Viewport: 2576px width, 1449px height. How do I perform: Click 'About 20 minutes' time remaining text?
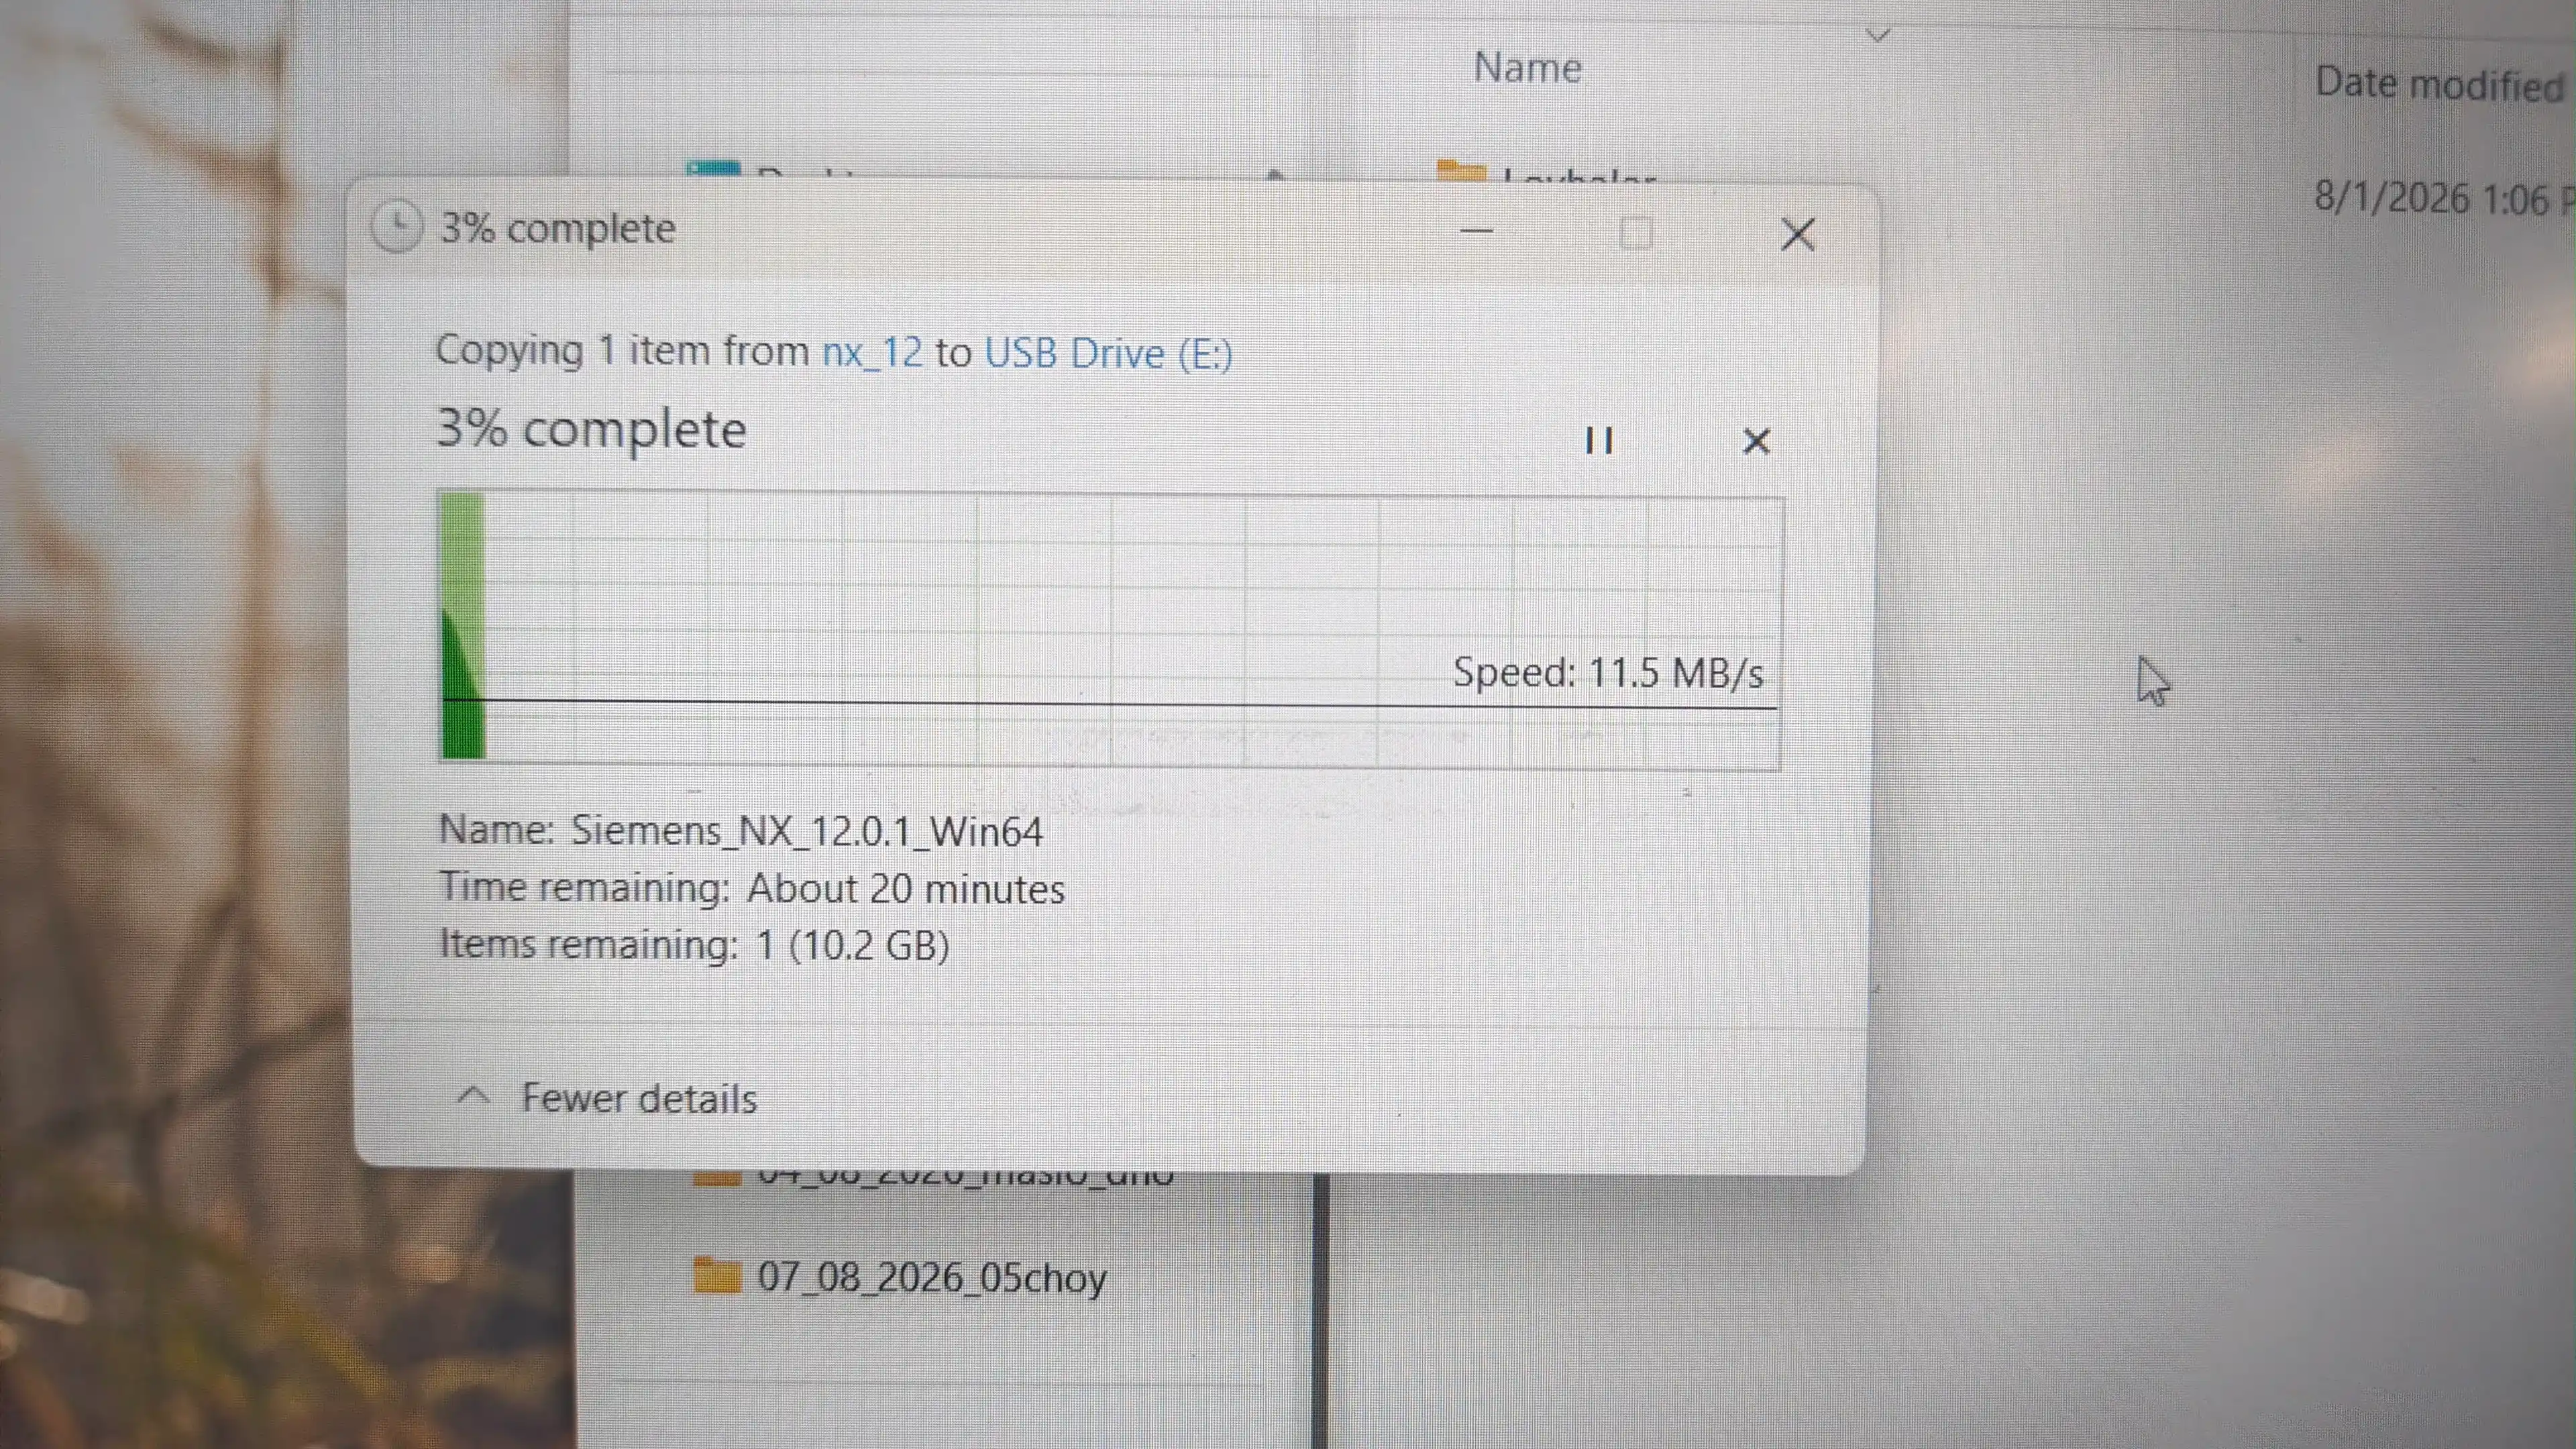[906, 888]
